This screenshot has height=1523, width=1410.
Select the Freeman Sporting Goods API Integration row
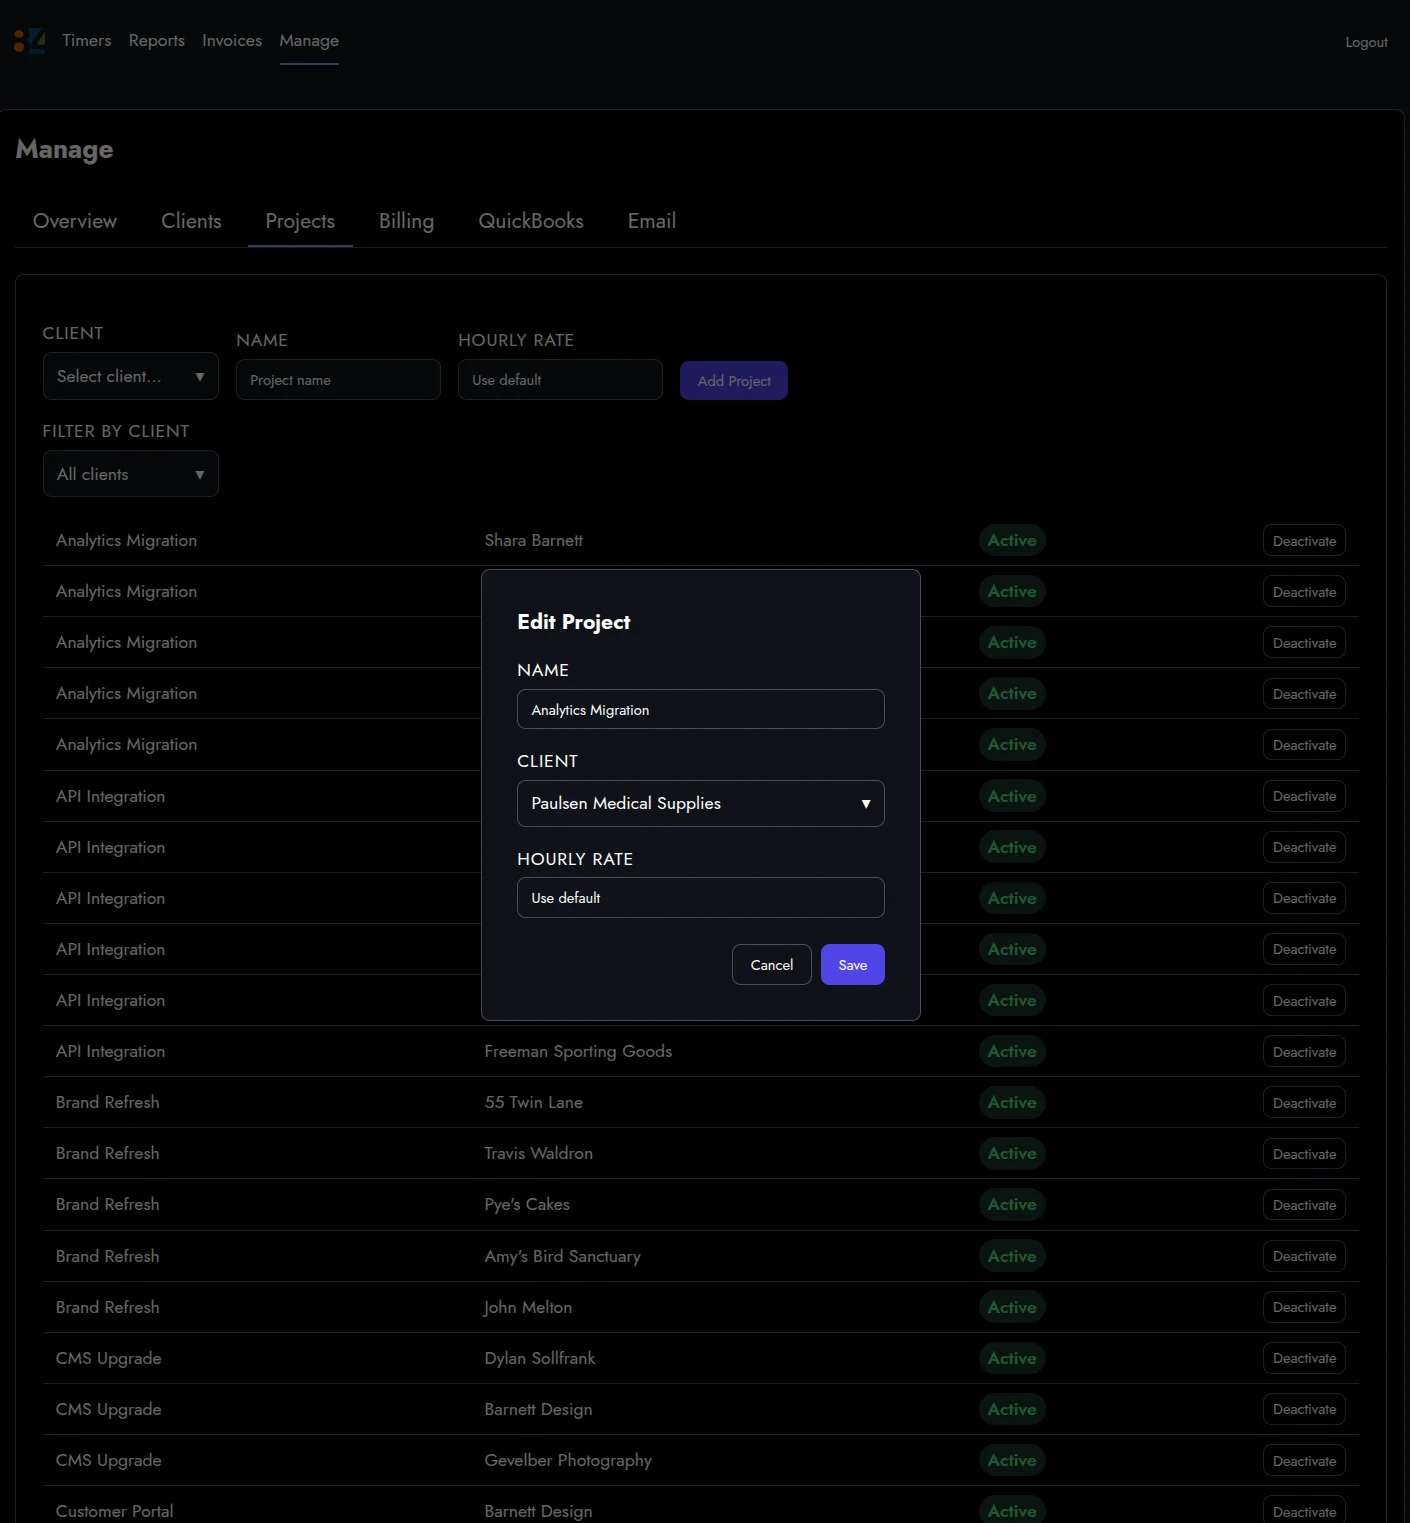(577, 1052)
